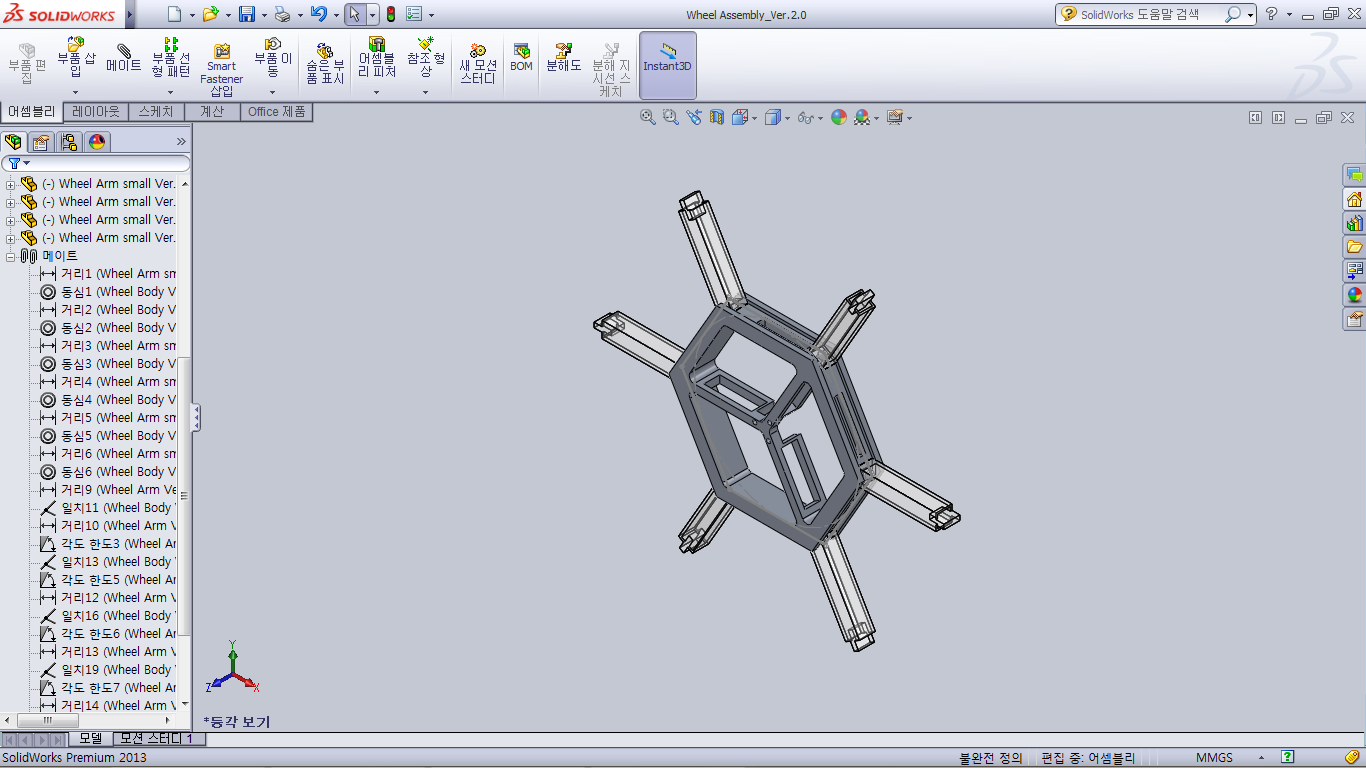Open the 어셈블리 피처 dropdown arrow
This screenshot has height=768, width=1366.
(376, 92)
